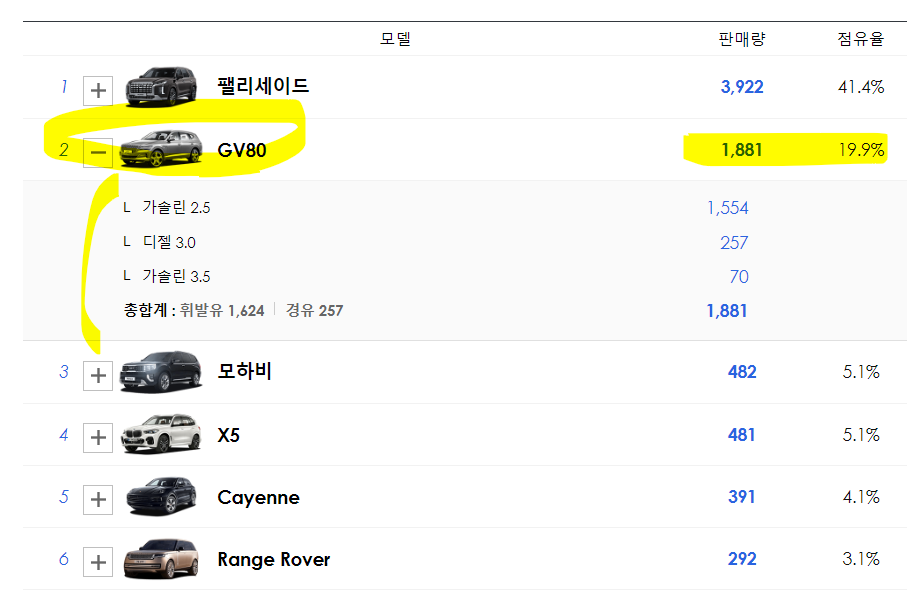Open the Range Rover car thumbnail
The image size is (918, 610).
161,559
